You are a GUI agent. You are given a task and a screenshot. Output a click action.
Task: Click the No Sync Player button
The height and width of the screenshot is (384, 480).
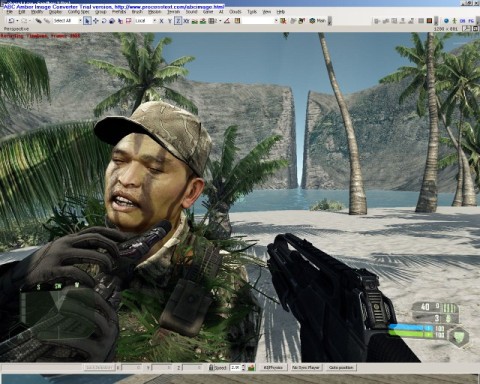[306, 367]
